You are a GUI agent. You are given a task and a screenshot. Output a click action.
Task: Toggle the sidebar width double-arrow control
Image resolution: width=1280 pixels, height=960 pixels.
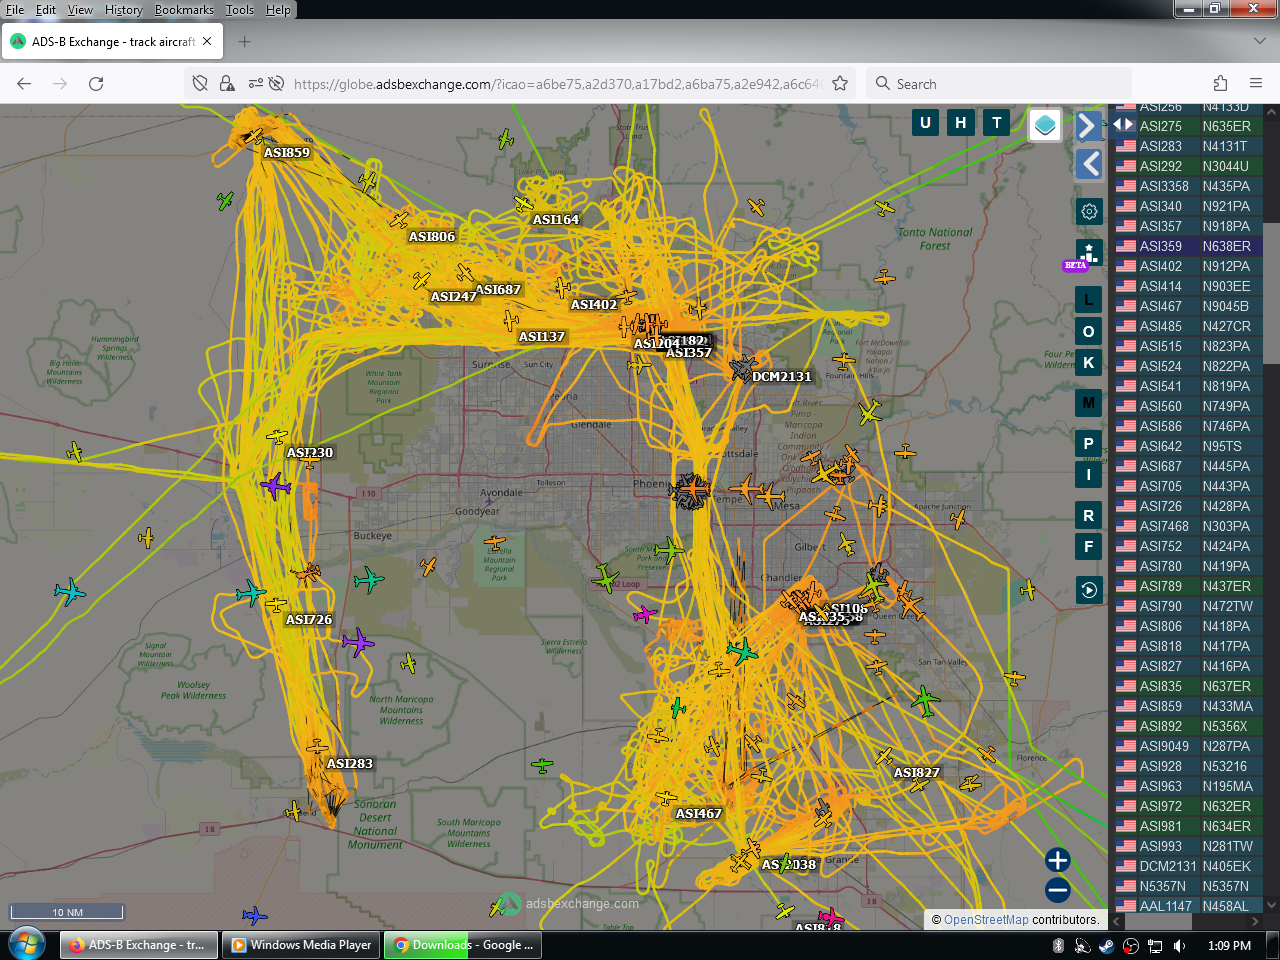1124,125
